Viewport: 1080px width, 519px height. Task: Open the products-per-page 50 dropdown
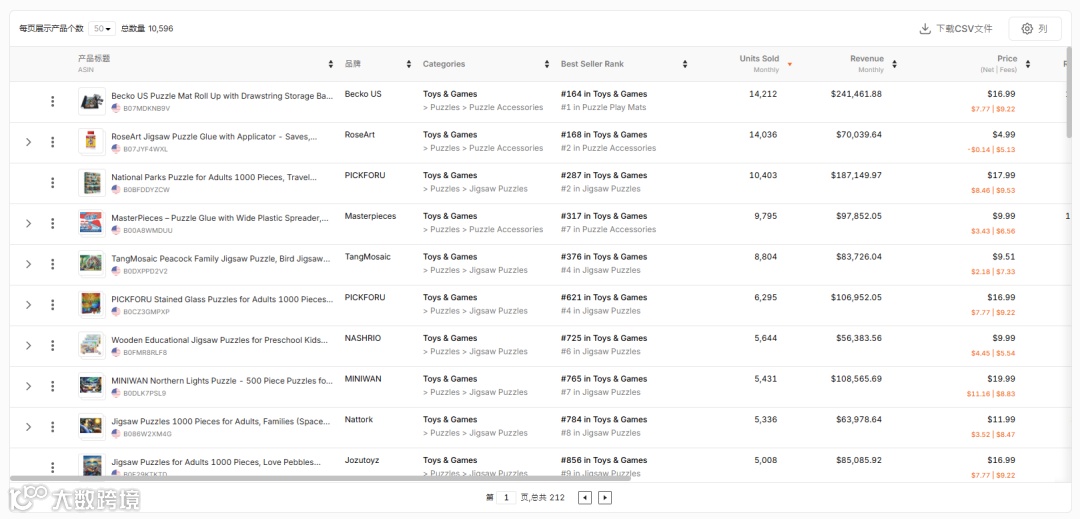(x=102, y=28)
